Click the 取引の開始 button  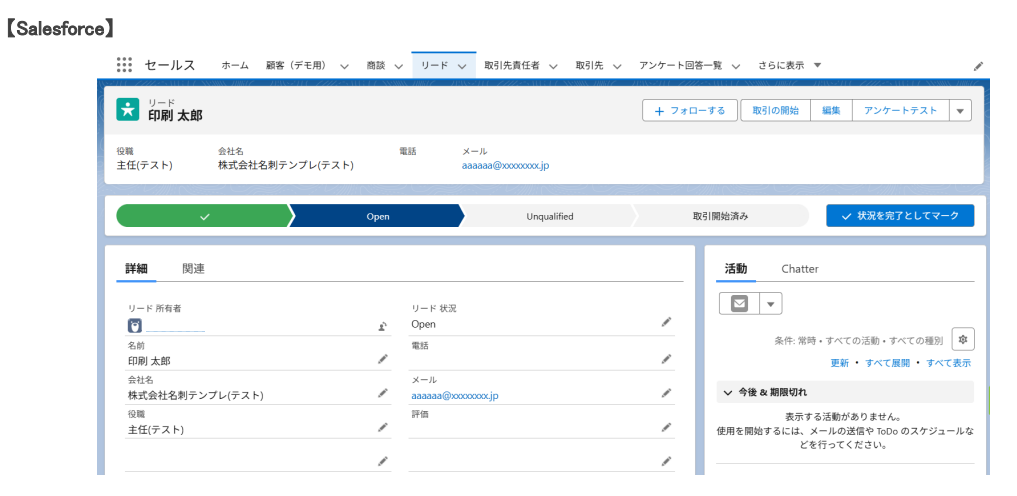[776, 111]
